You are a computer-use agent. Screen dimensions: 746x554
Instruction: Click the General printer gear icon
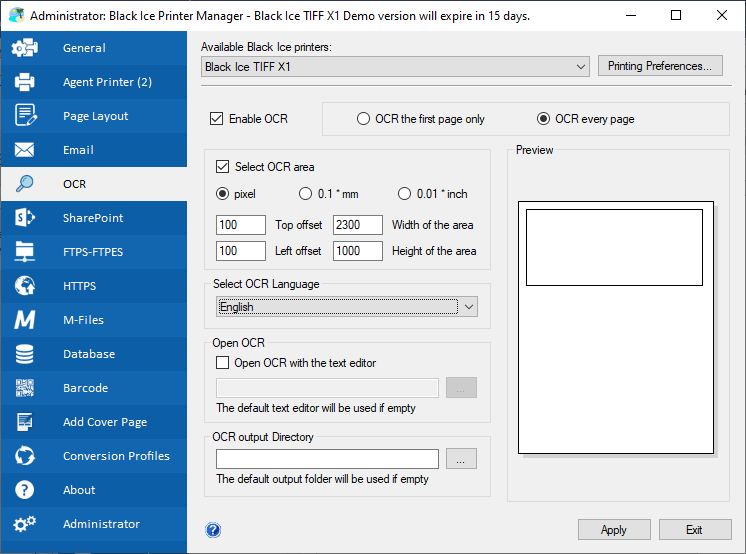point(25,48)
